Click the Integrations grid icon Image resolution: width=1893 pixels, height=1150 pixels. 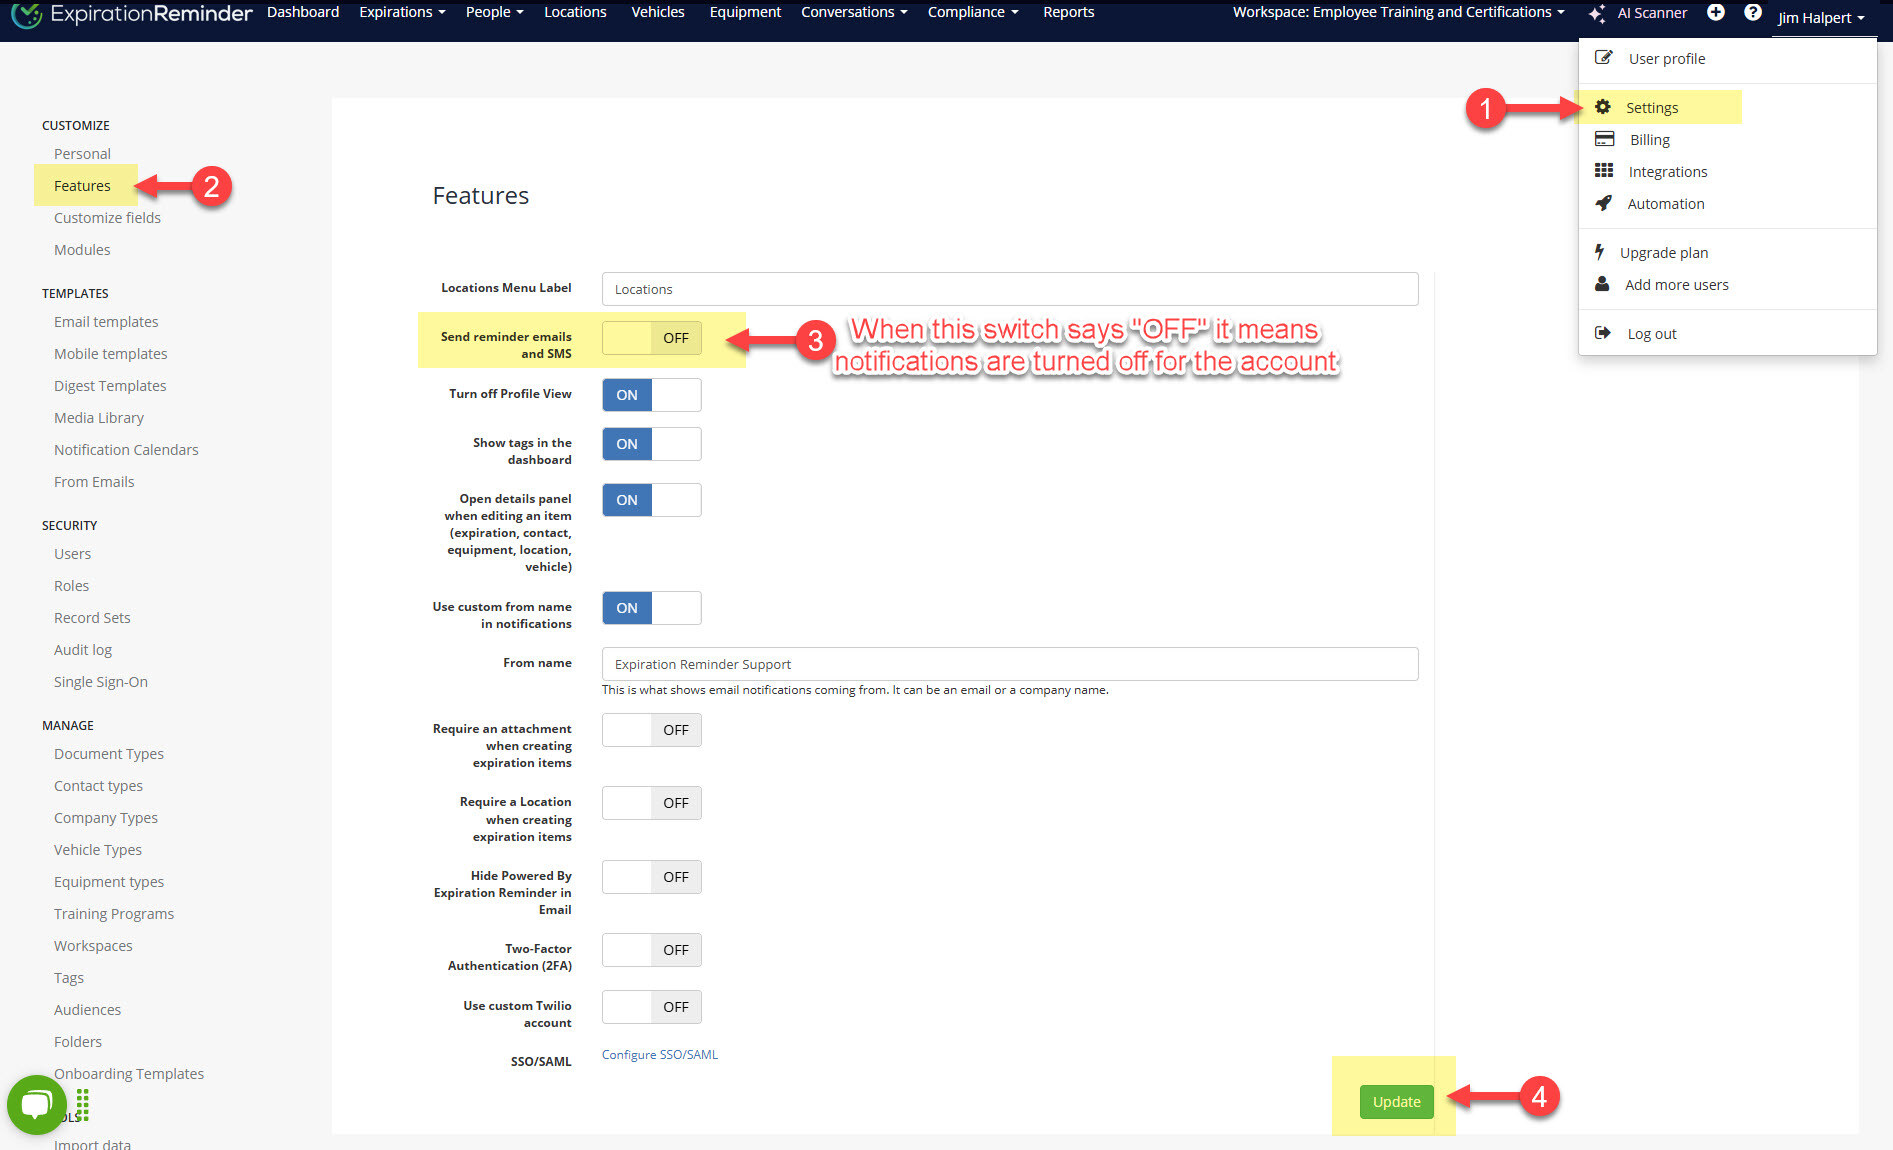pos(1604,171)
